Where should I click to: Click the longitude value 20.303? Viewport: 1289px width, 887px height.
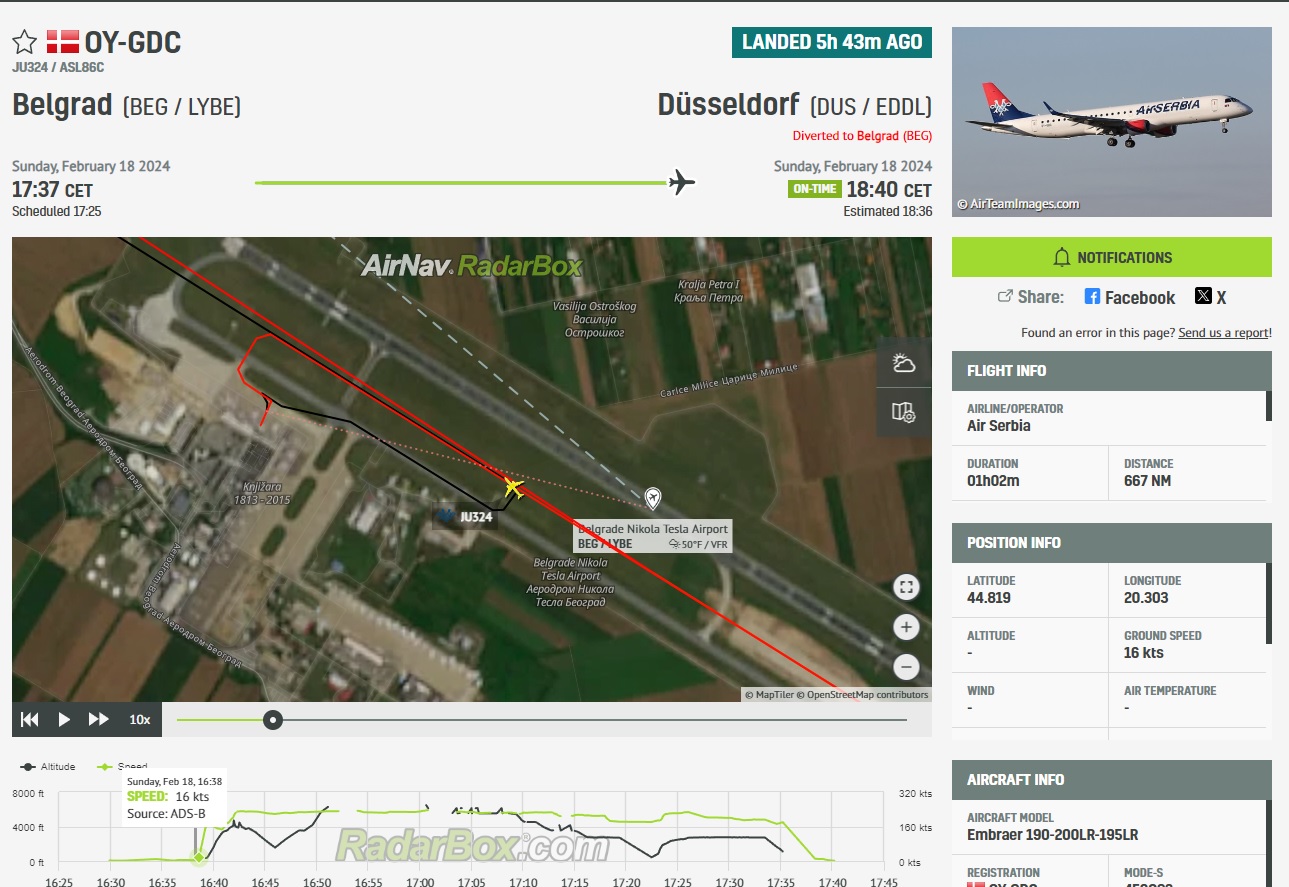coord(1145,598)
